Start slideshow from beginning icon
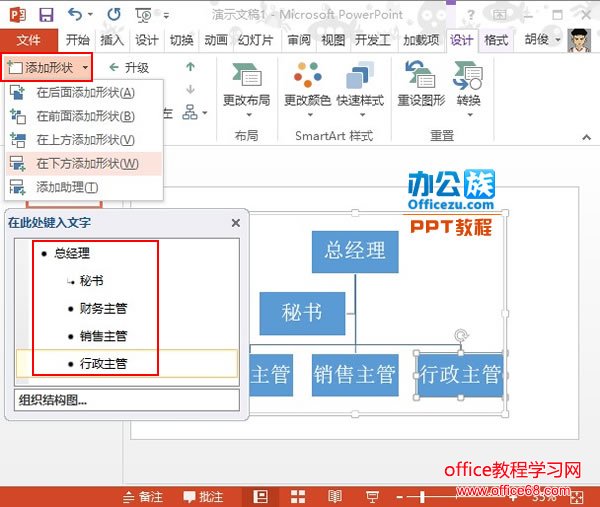The image size is (600, 507). click(x=143, y=15)
